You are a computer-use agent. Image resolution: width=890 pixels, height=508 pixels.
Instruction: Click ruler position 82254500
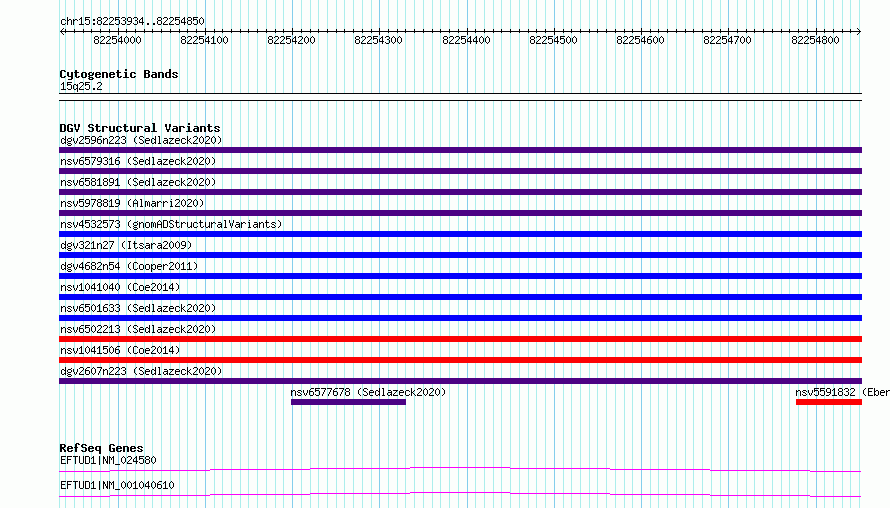coord(553,40)
